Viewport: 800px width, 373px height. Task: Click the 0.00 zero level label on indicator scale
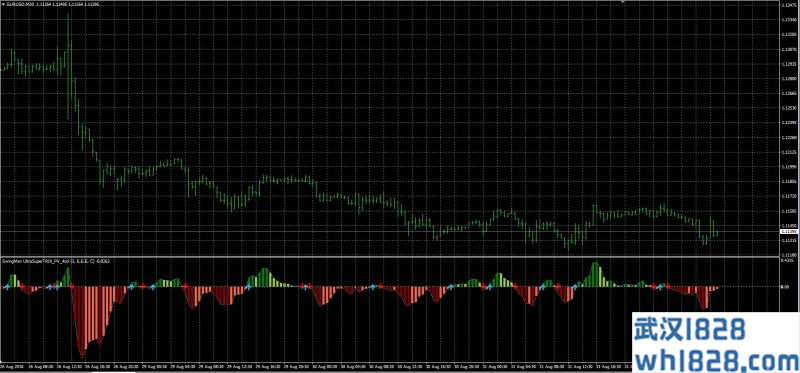(x=786, y=287)
